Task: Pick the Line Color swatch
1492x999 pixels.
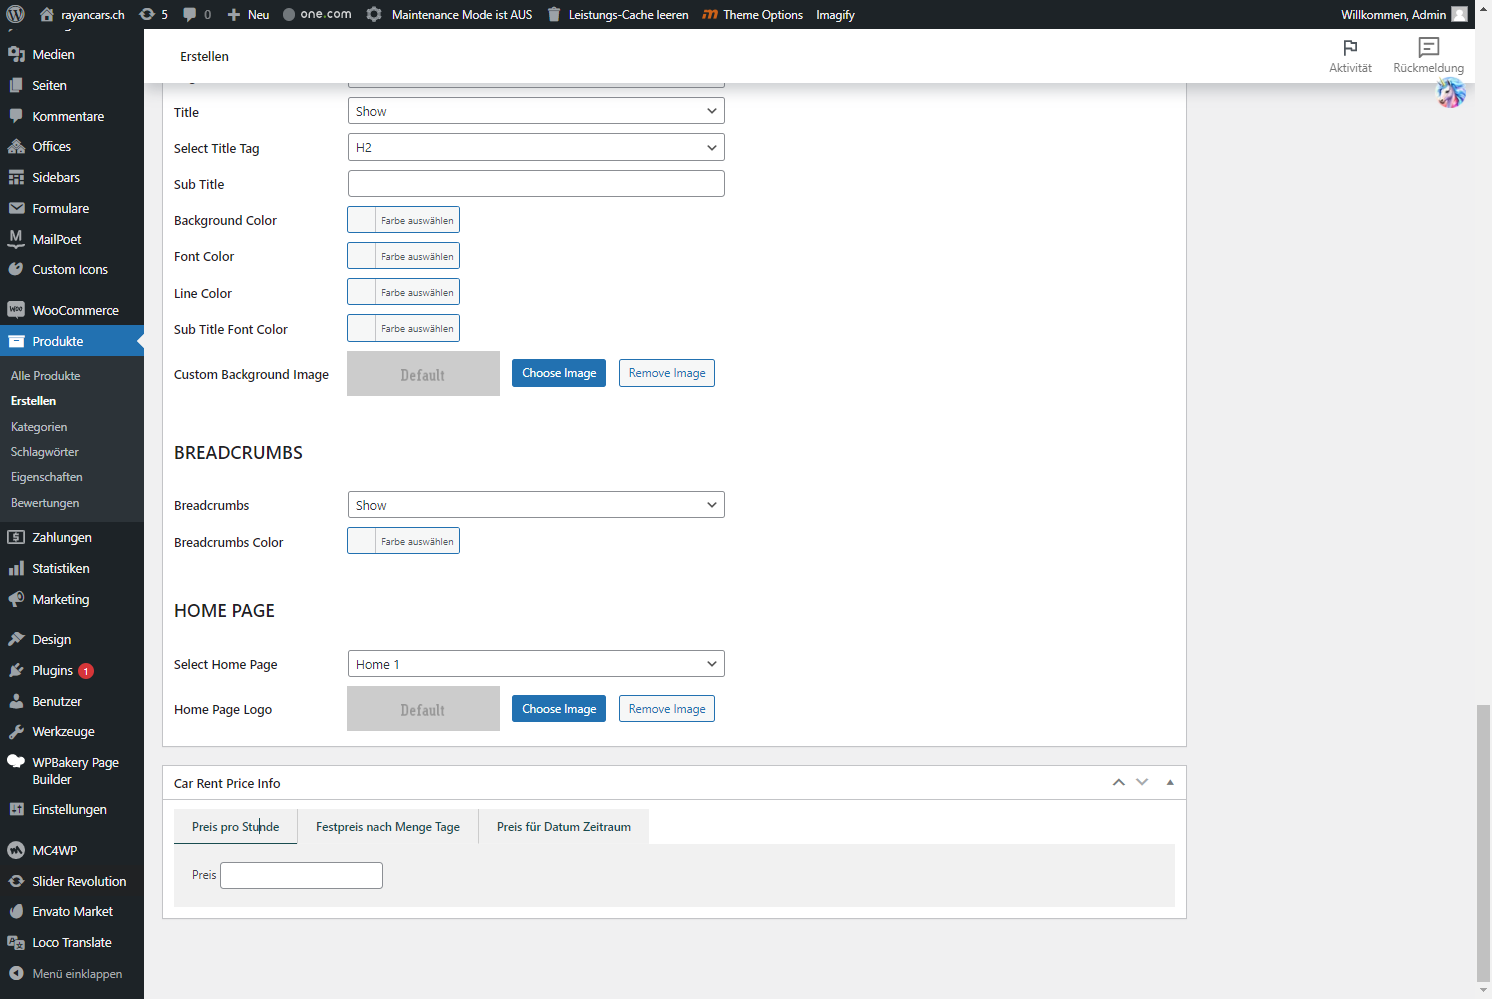Action: [403, 292]
